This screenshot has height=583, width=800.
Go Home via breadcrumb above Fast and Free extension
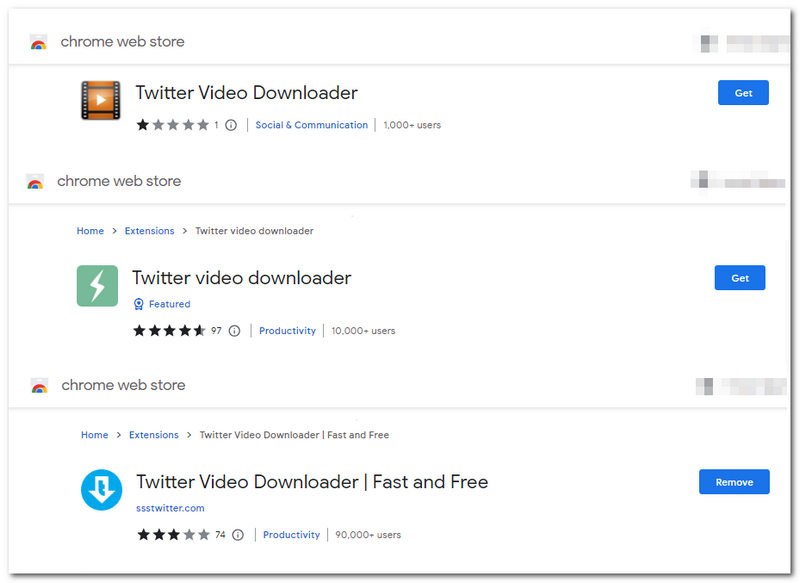[94, 435]
